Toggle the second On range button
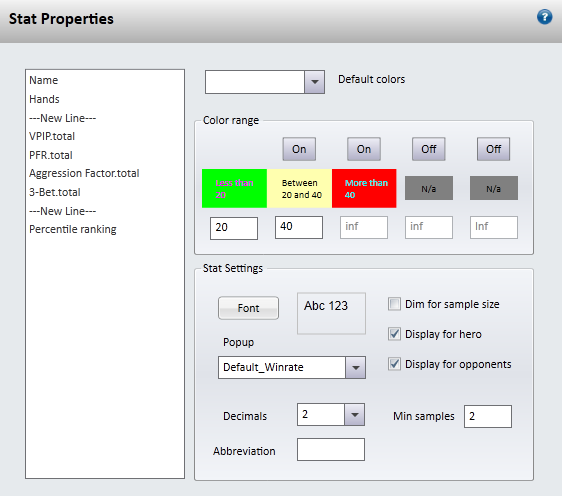Viewport: 562px width, 496px height. pyautogui.click(x=364, y=149)
